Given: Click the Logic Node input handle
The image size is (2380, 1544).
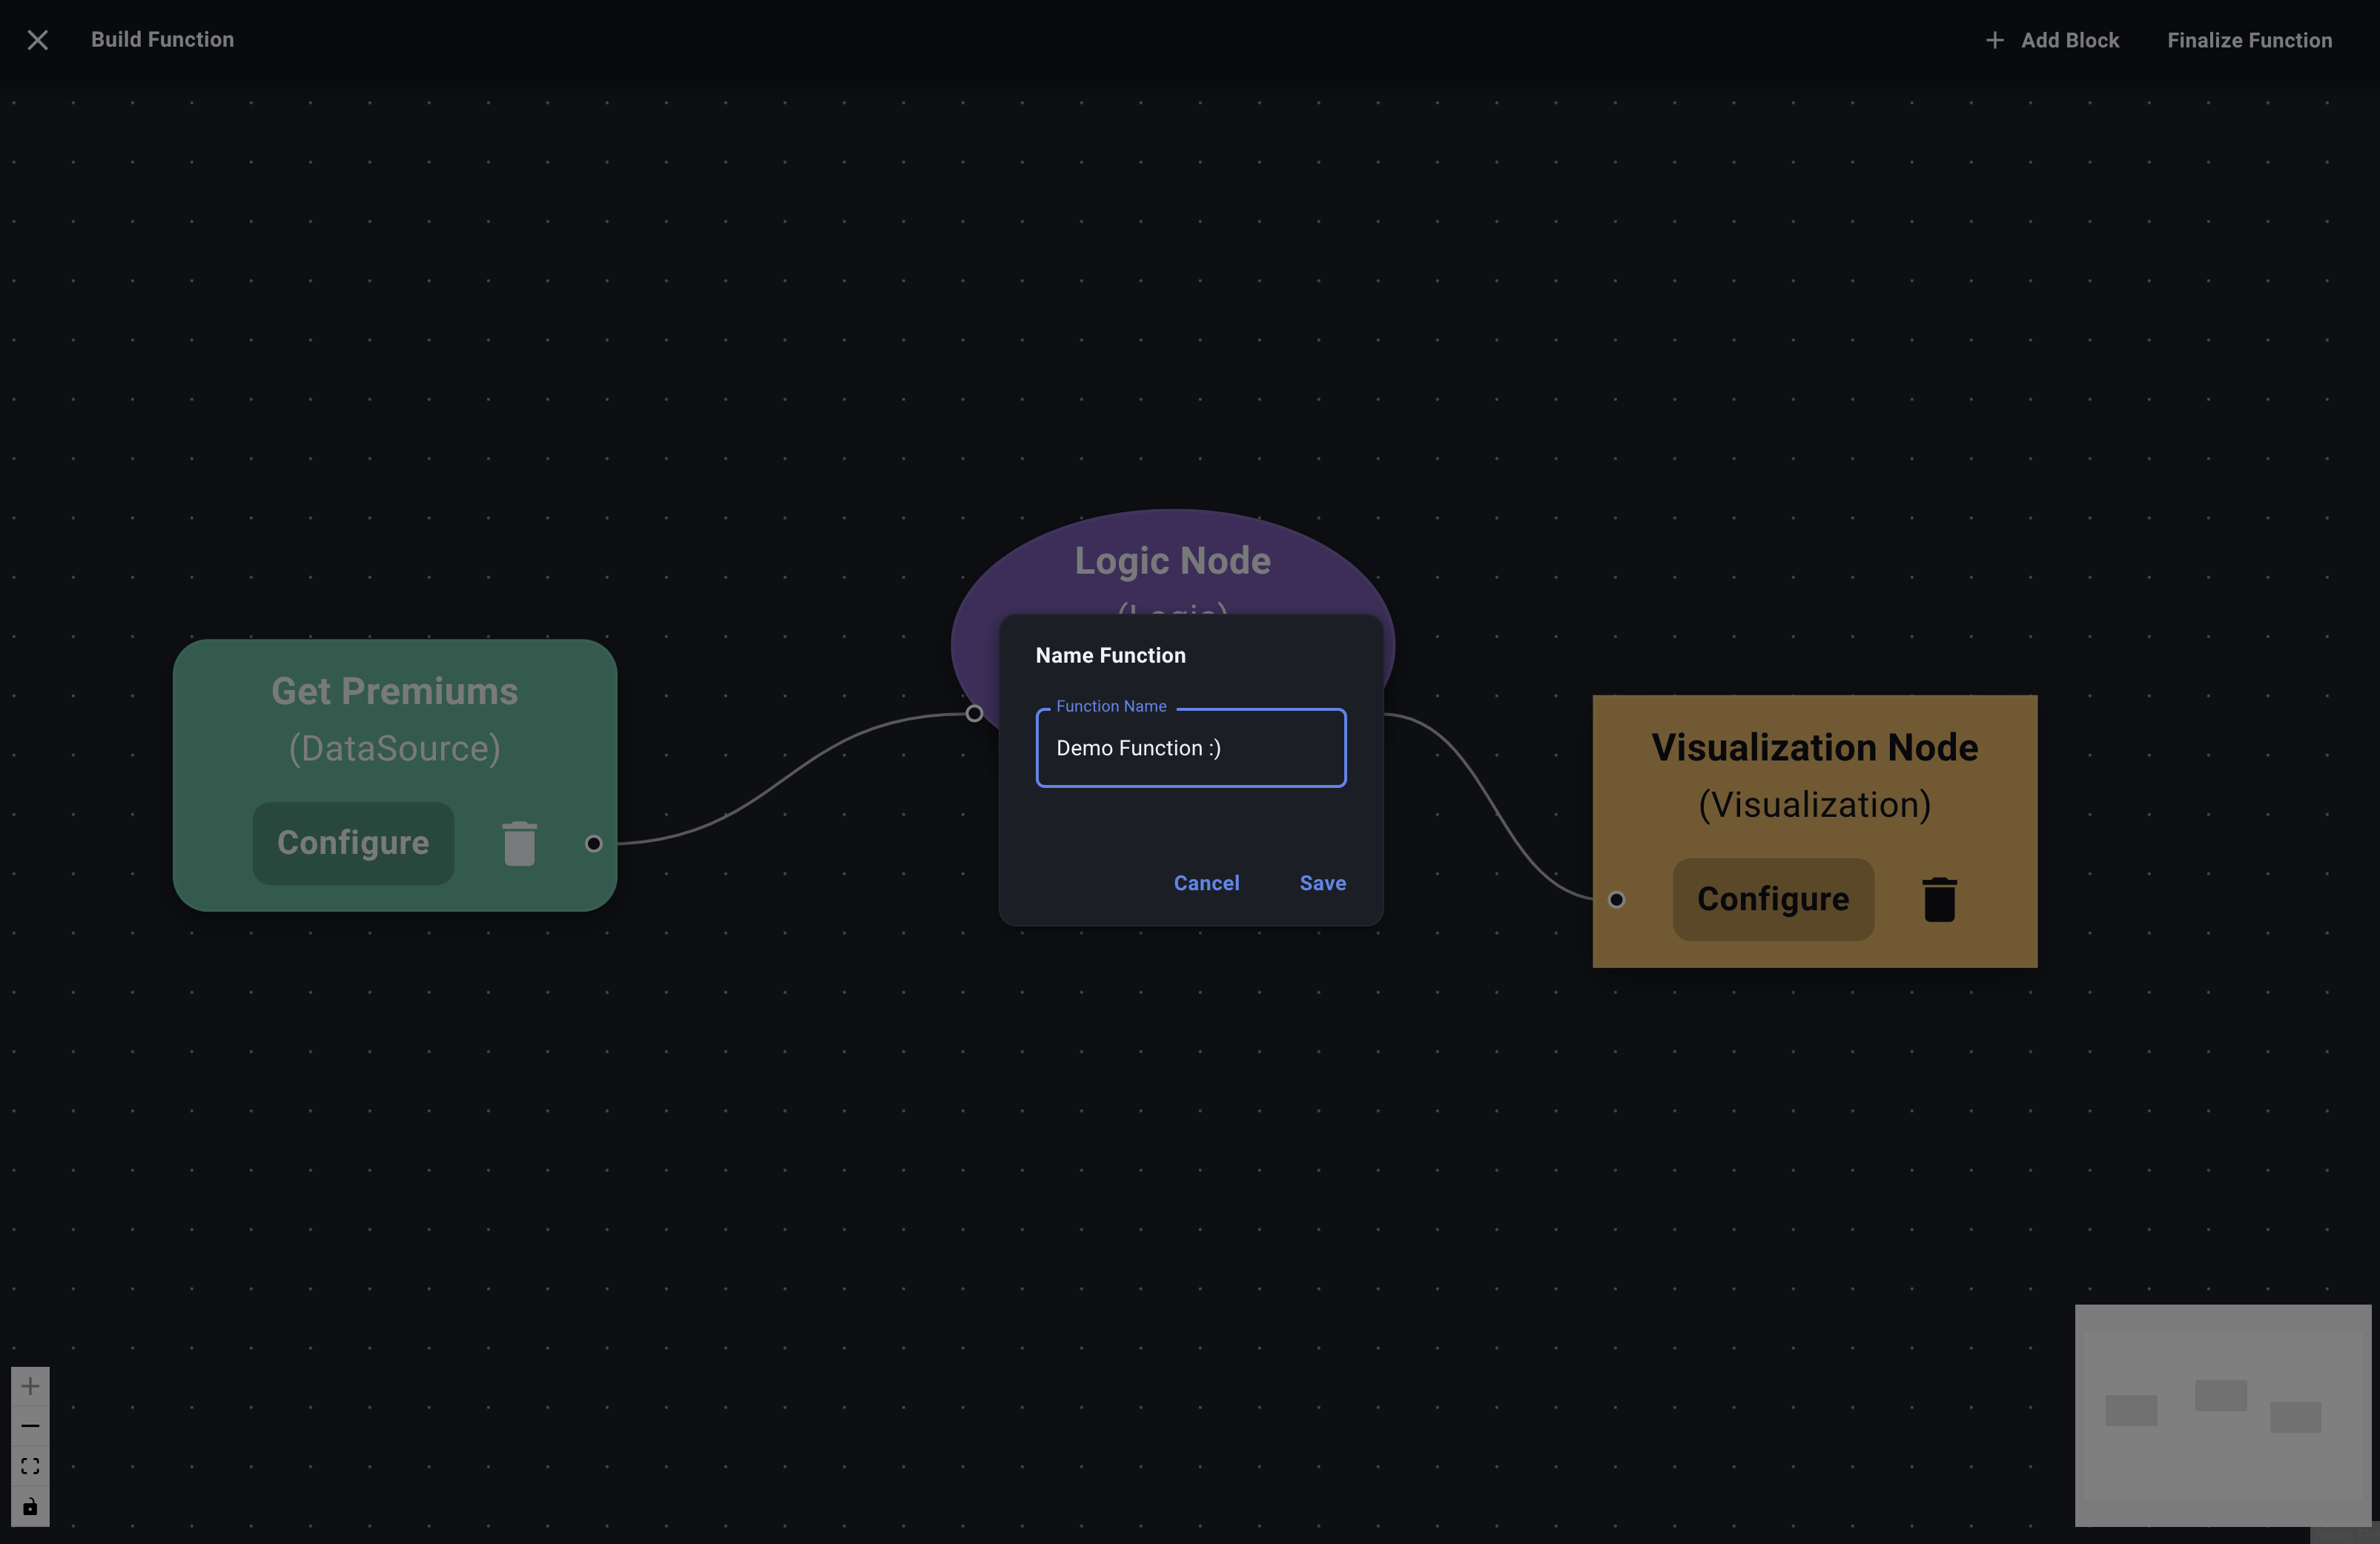Looking at the screenshot, I should point(974,713).
